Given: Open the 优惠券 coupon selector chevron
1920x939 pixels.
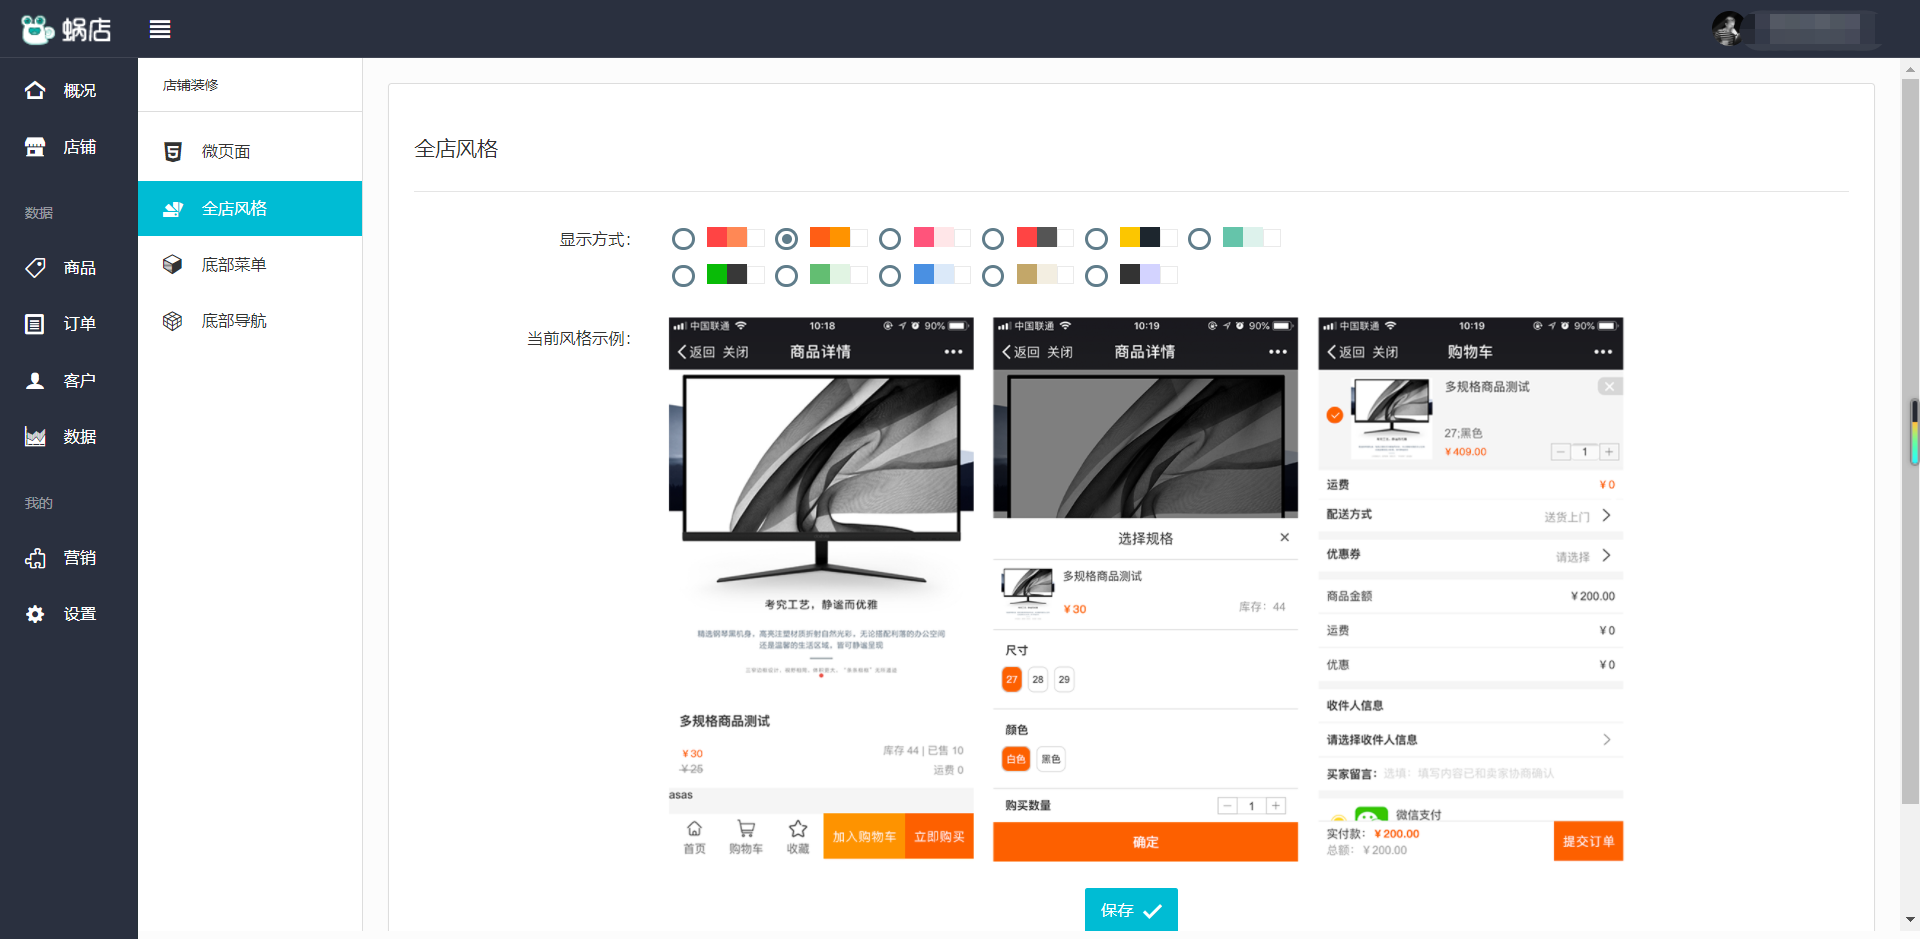Looking at the screenshot, I should pos(1607,555).
